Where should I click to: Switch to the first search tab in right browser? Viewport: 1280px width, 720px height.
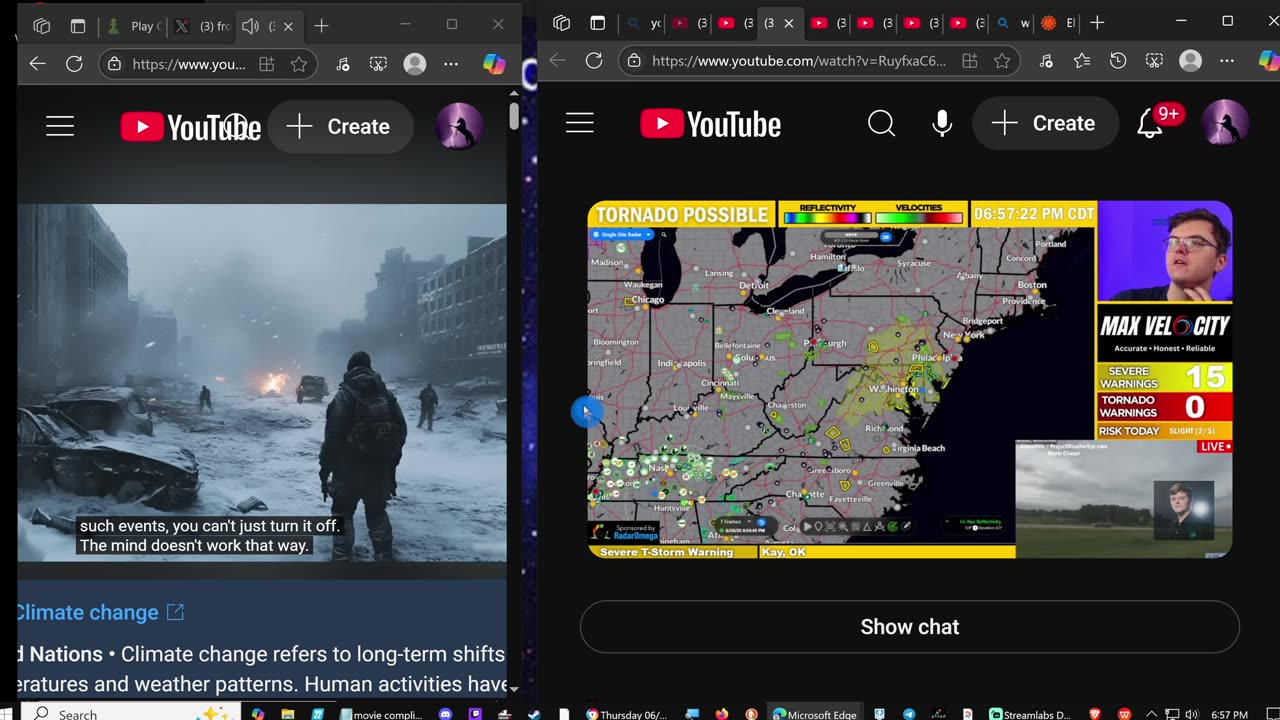pos(644,23)
